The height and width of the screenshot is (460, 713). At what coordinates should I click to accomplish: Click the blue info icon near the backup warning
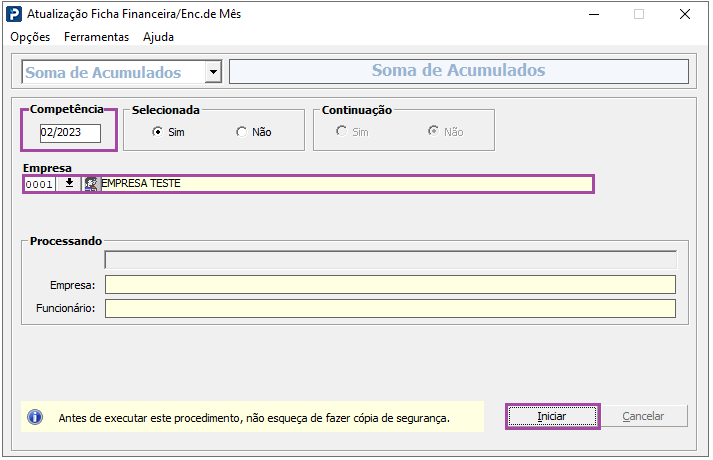pos(35,417)
